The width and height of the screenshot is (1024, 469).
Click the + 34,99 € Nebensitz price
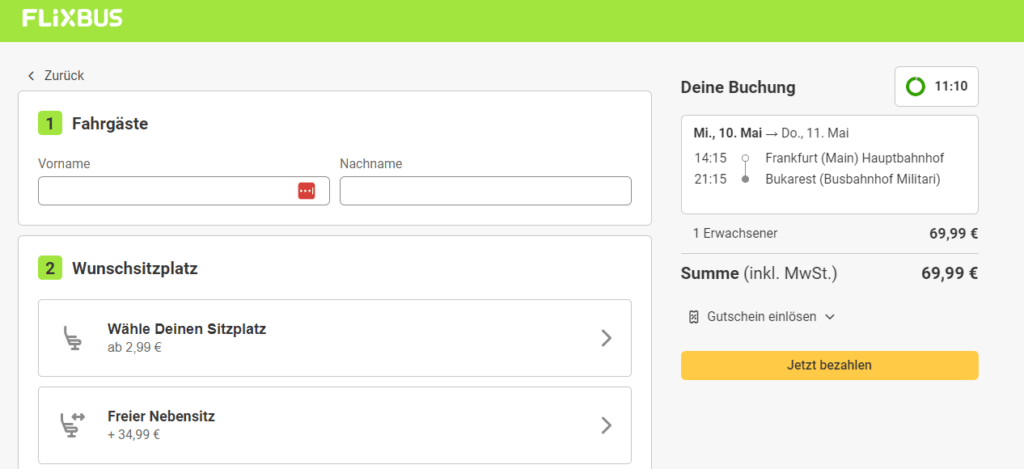[134, 434]
